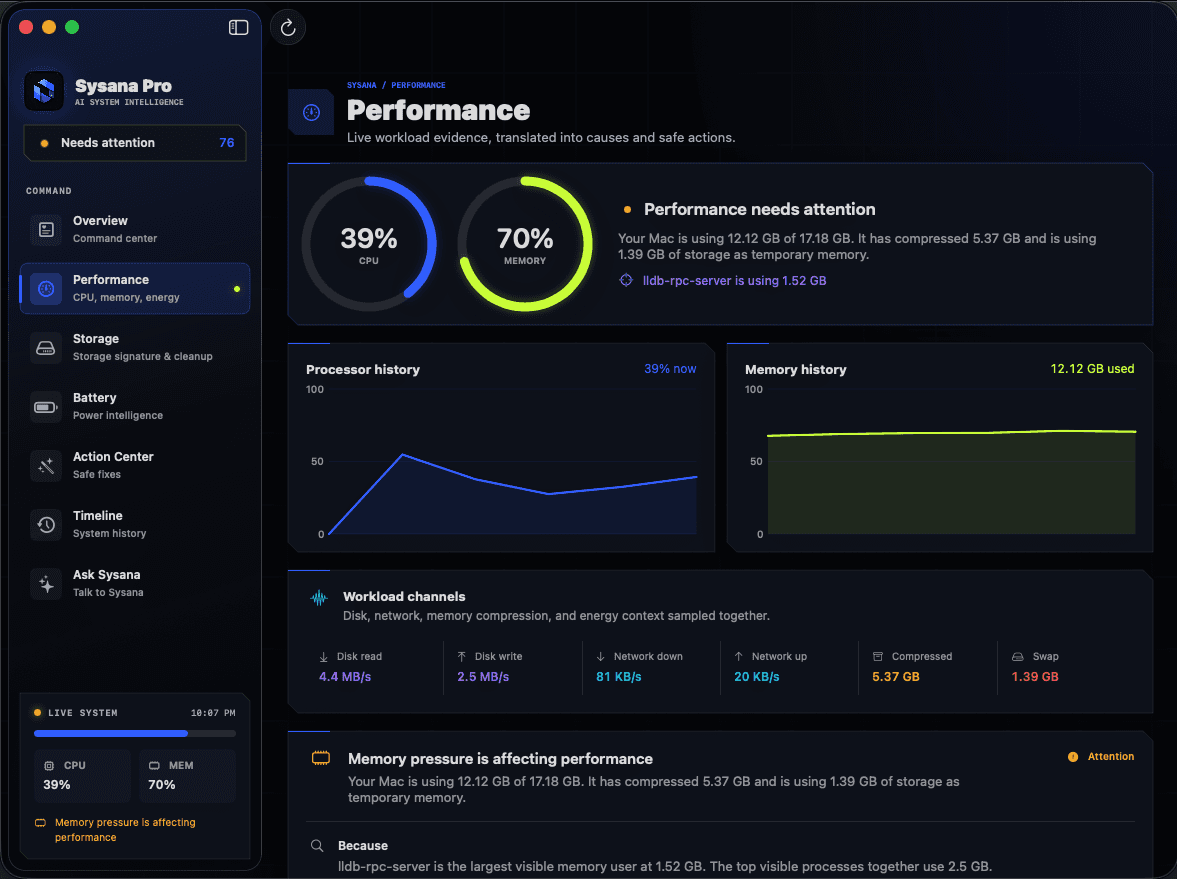Viewport: 1177px width, 879px height.
Task: Open Action Center Safe fixes
Action: click(x=135, y=465)
